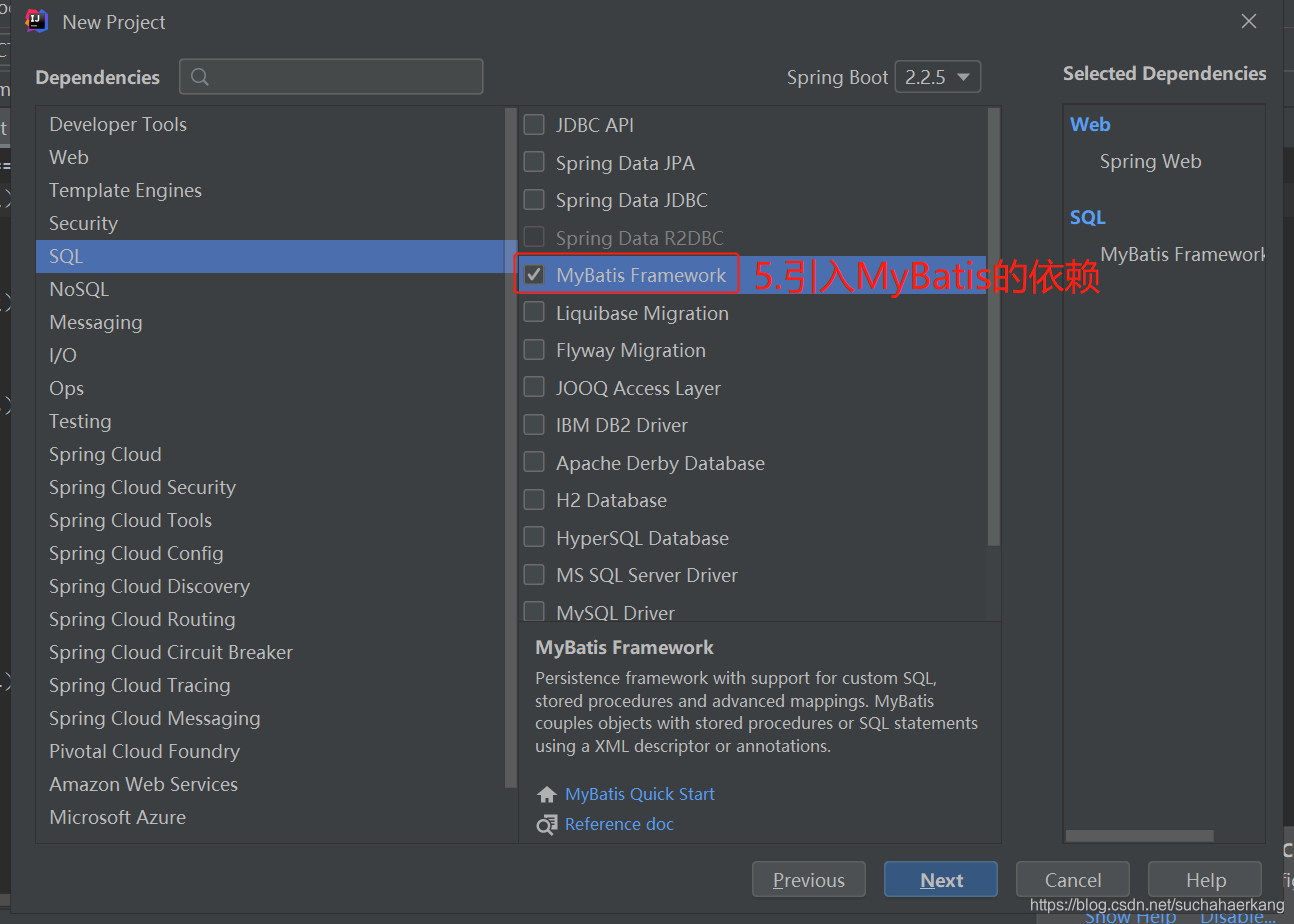Image resolution: width=1294 pixels, height=924 pixels.
Task: Select the Spring Cloud Config category
Action: [x=271, y=553]
